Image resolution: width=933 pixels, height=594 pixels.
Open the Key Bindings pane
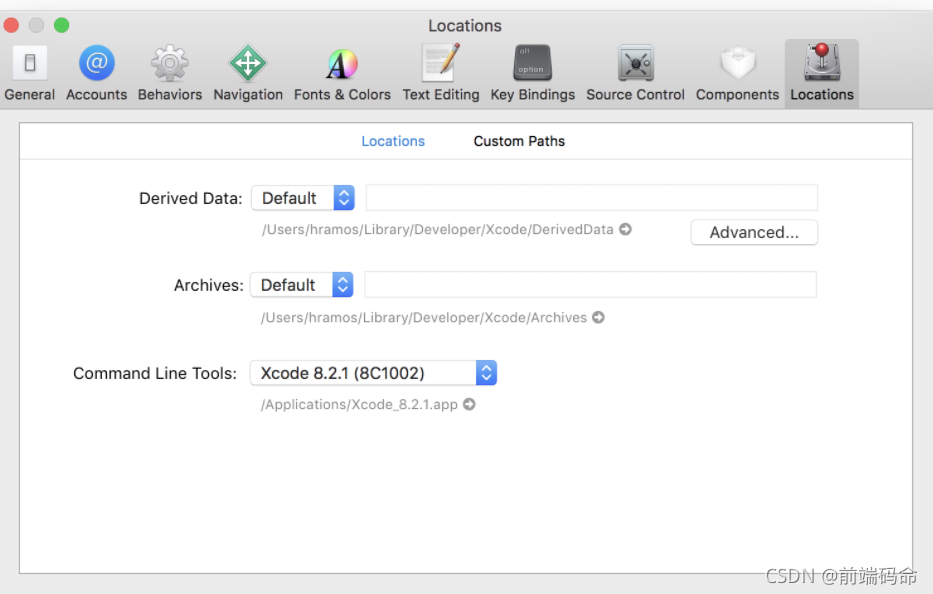coord(533,73)
